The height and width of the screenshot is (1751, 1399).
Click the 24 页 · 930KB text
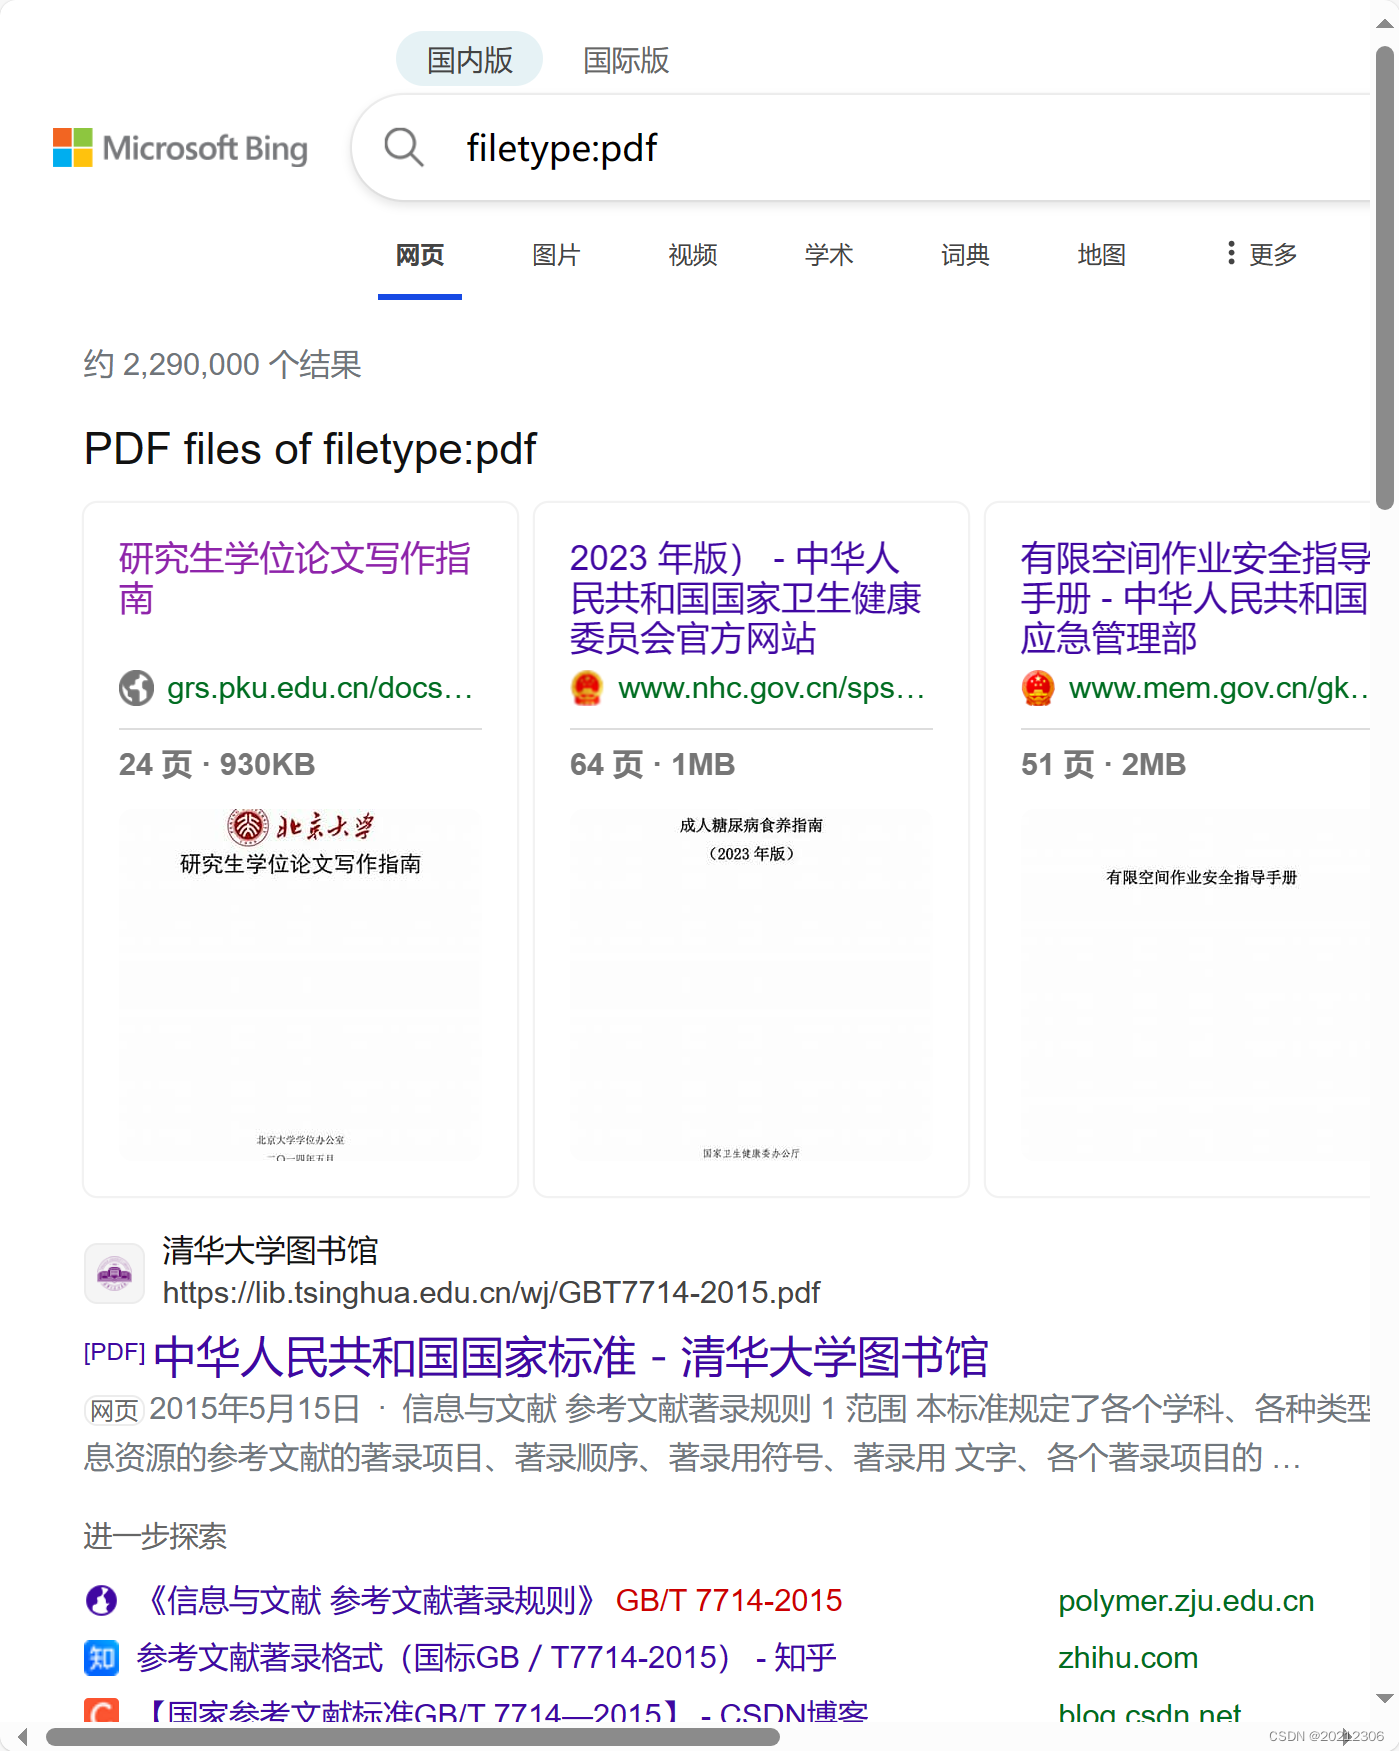(x=217, y=764)
